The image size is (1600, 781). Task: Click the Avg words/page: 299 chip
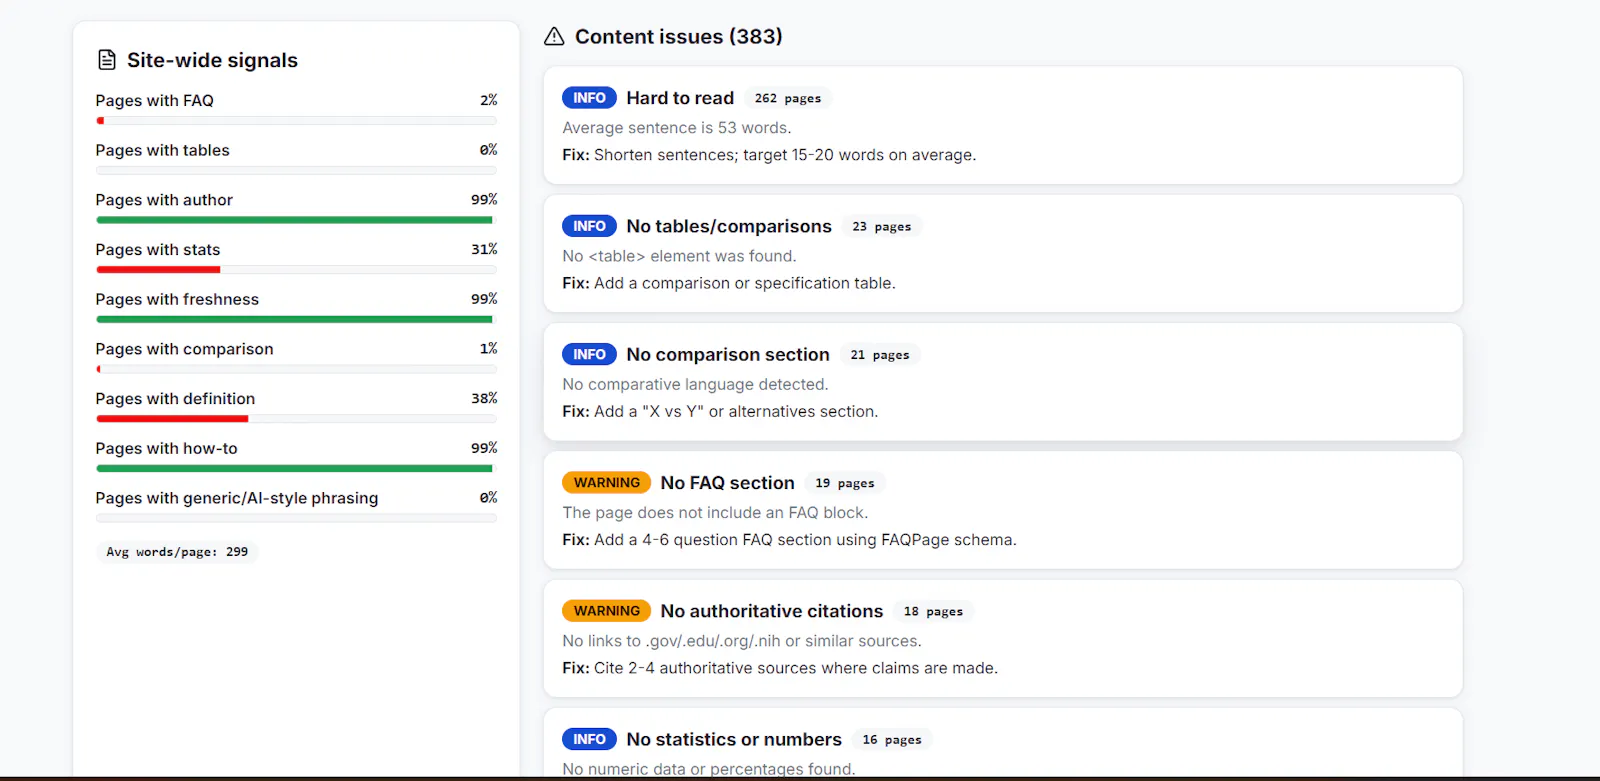(x=177, y=552)
